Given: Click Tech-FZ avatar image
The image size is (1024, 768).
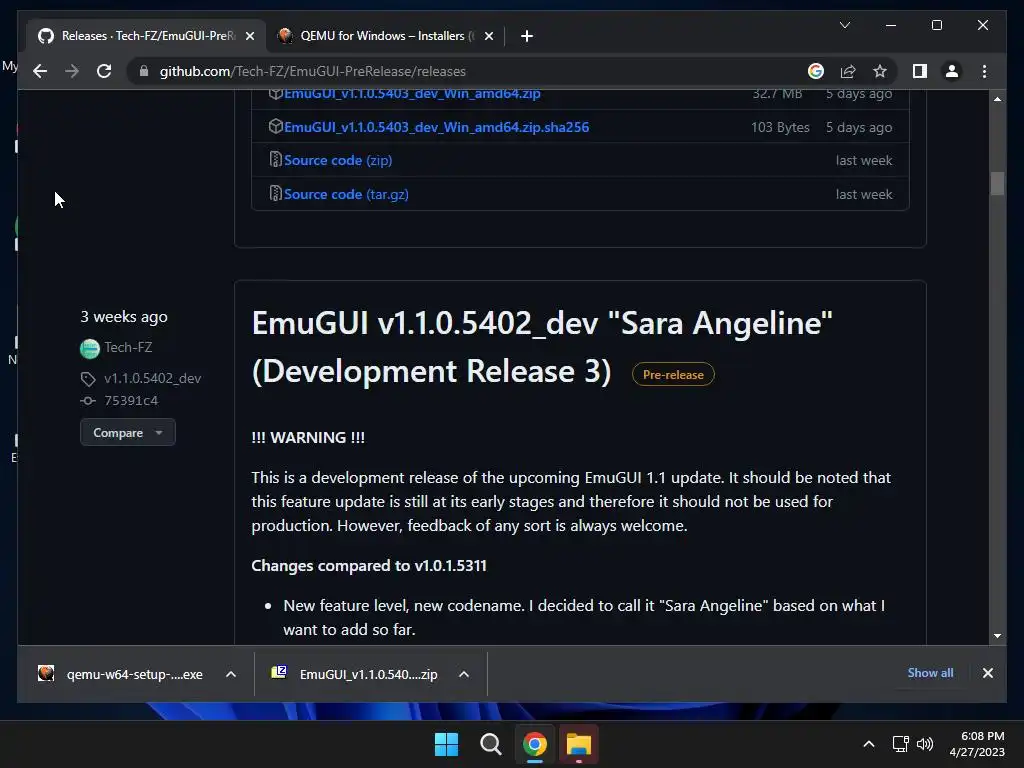Looking at the screenshot, I should (89, 349).
